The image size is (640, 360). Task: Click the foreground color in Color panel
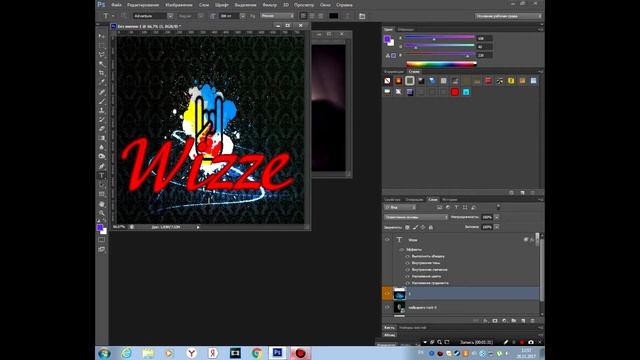[x=387, y=38]
